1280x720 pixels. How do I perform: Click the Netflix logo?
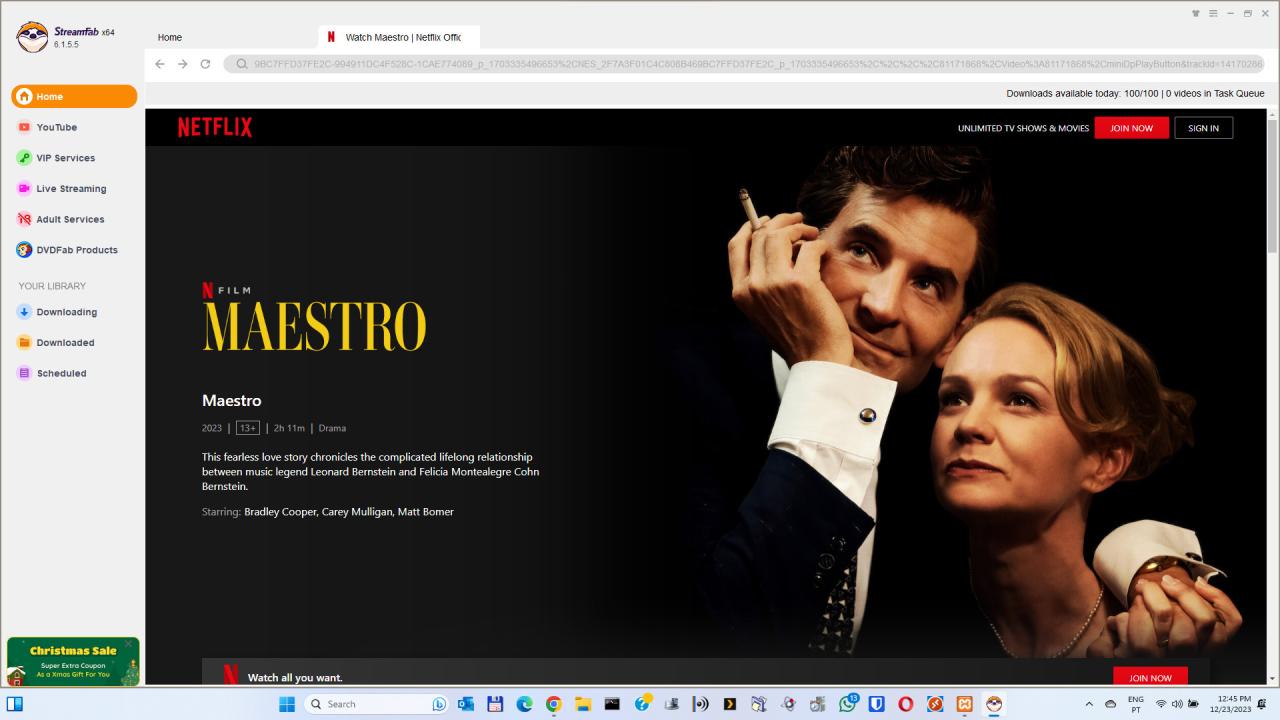click(x=215, y=127)
